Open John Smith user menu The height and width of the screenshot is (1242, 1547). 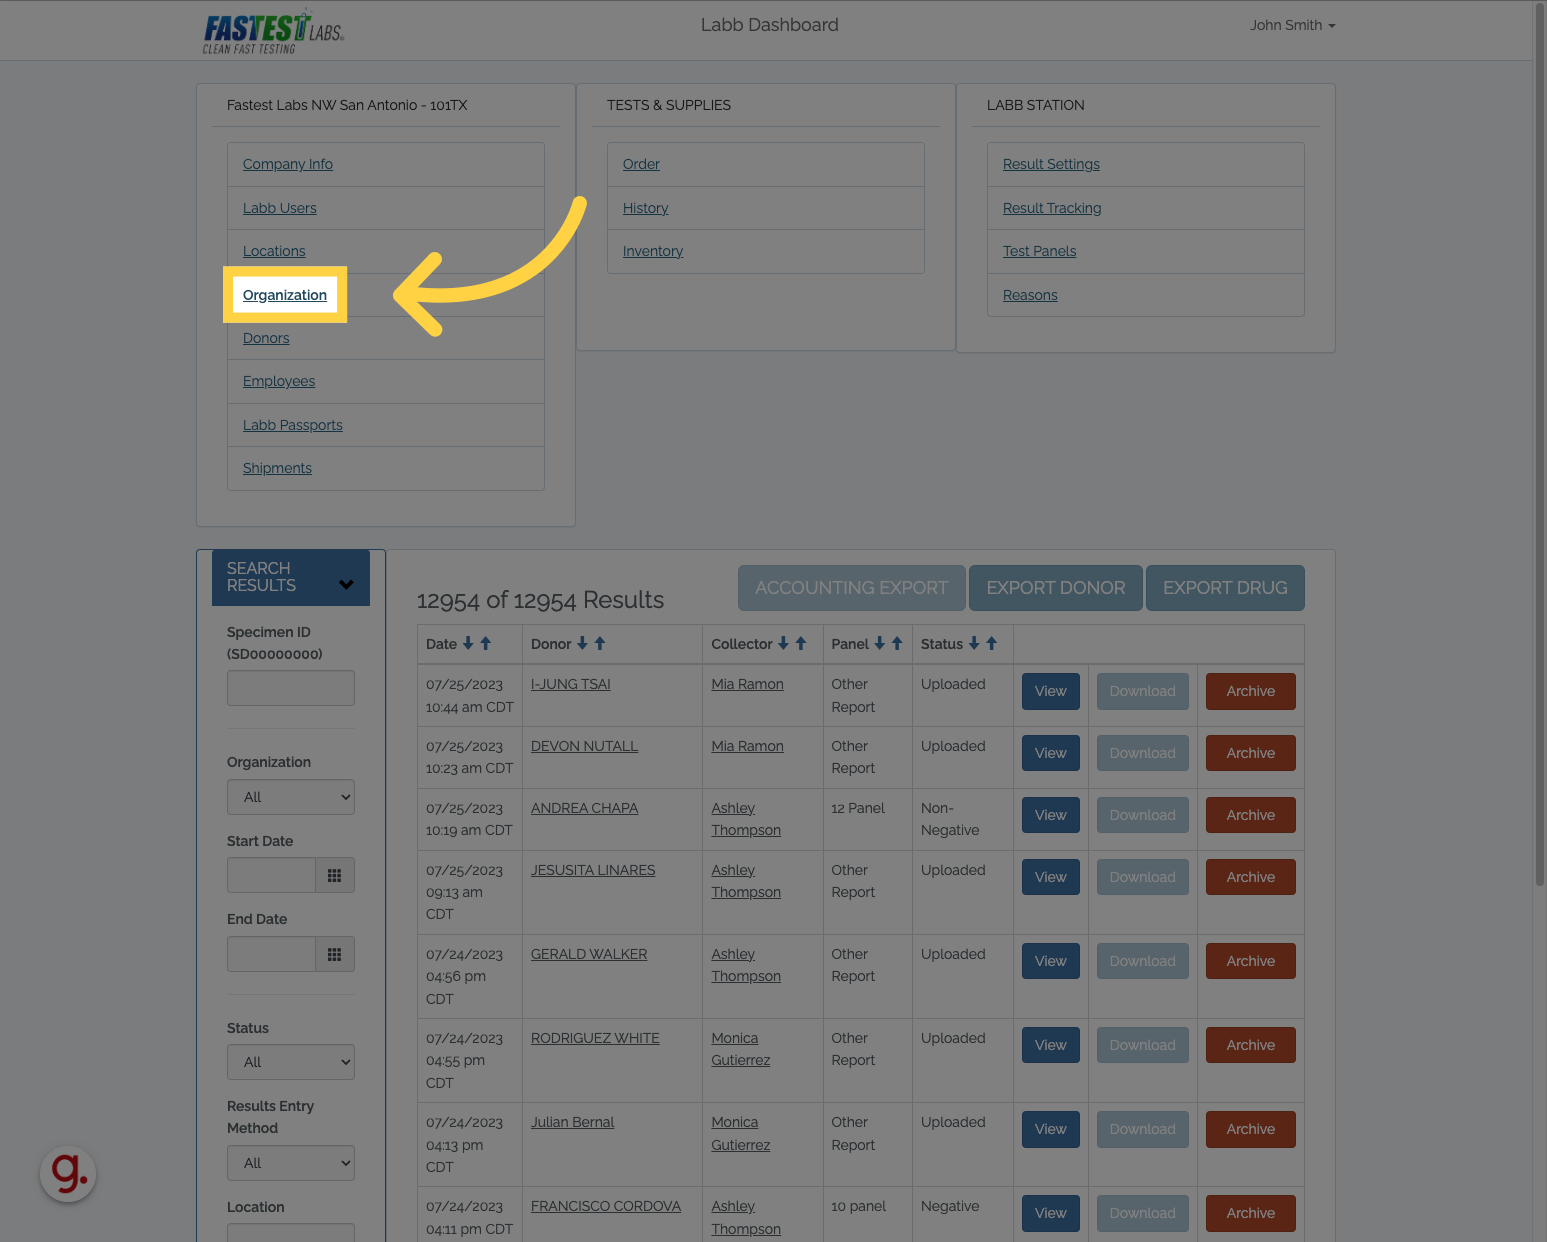tap(1292, 25)
